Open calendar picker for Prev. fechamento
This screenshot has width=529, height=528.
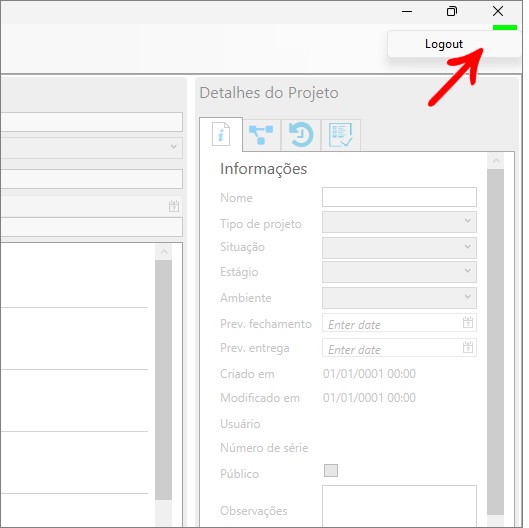pyautogui.click(x=468, y=323)
